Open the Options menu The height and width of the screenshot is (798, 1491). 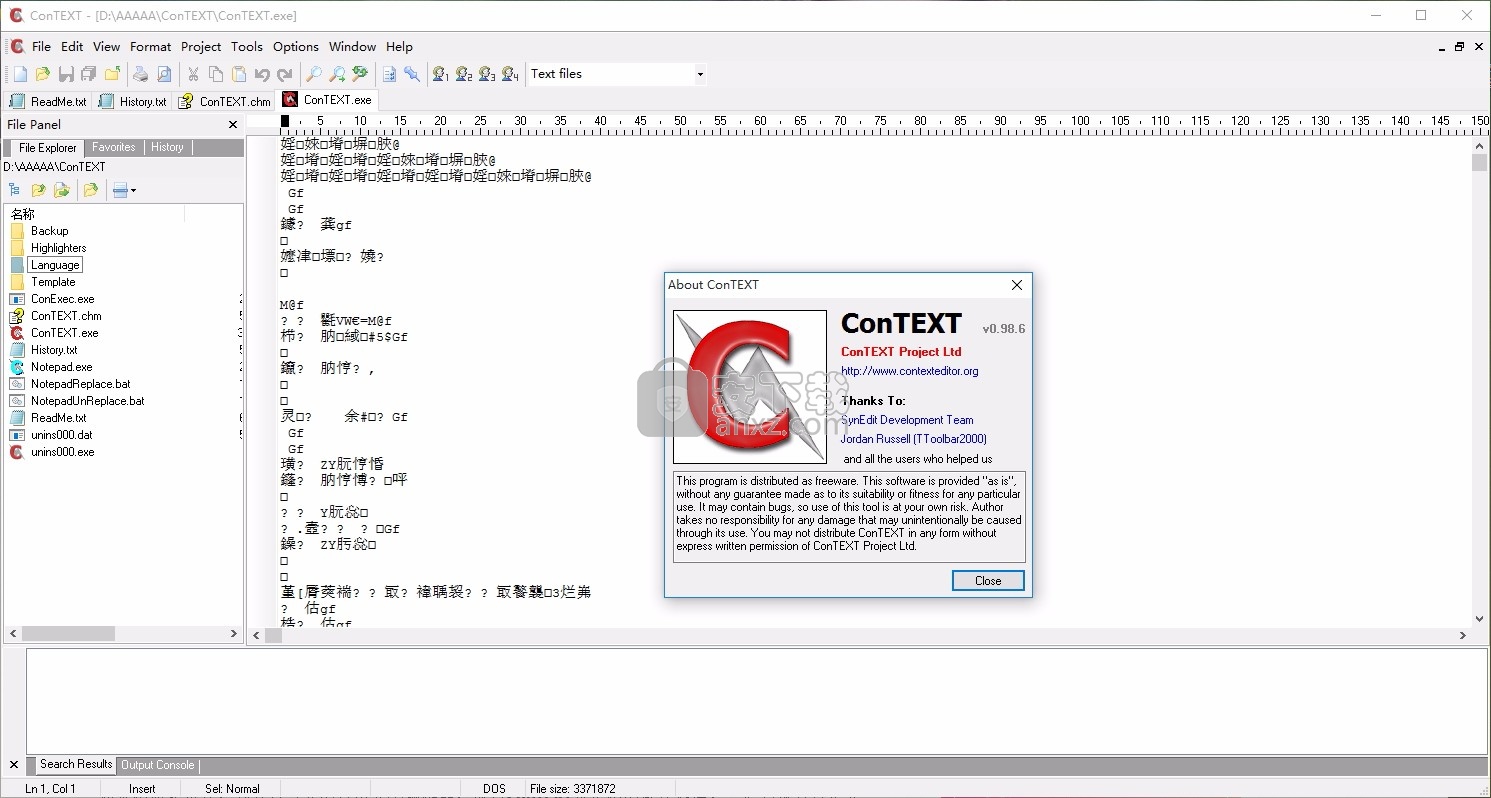tap(296, 47)
